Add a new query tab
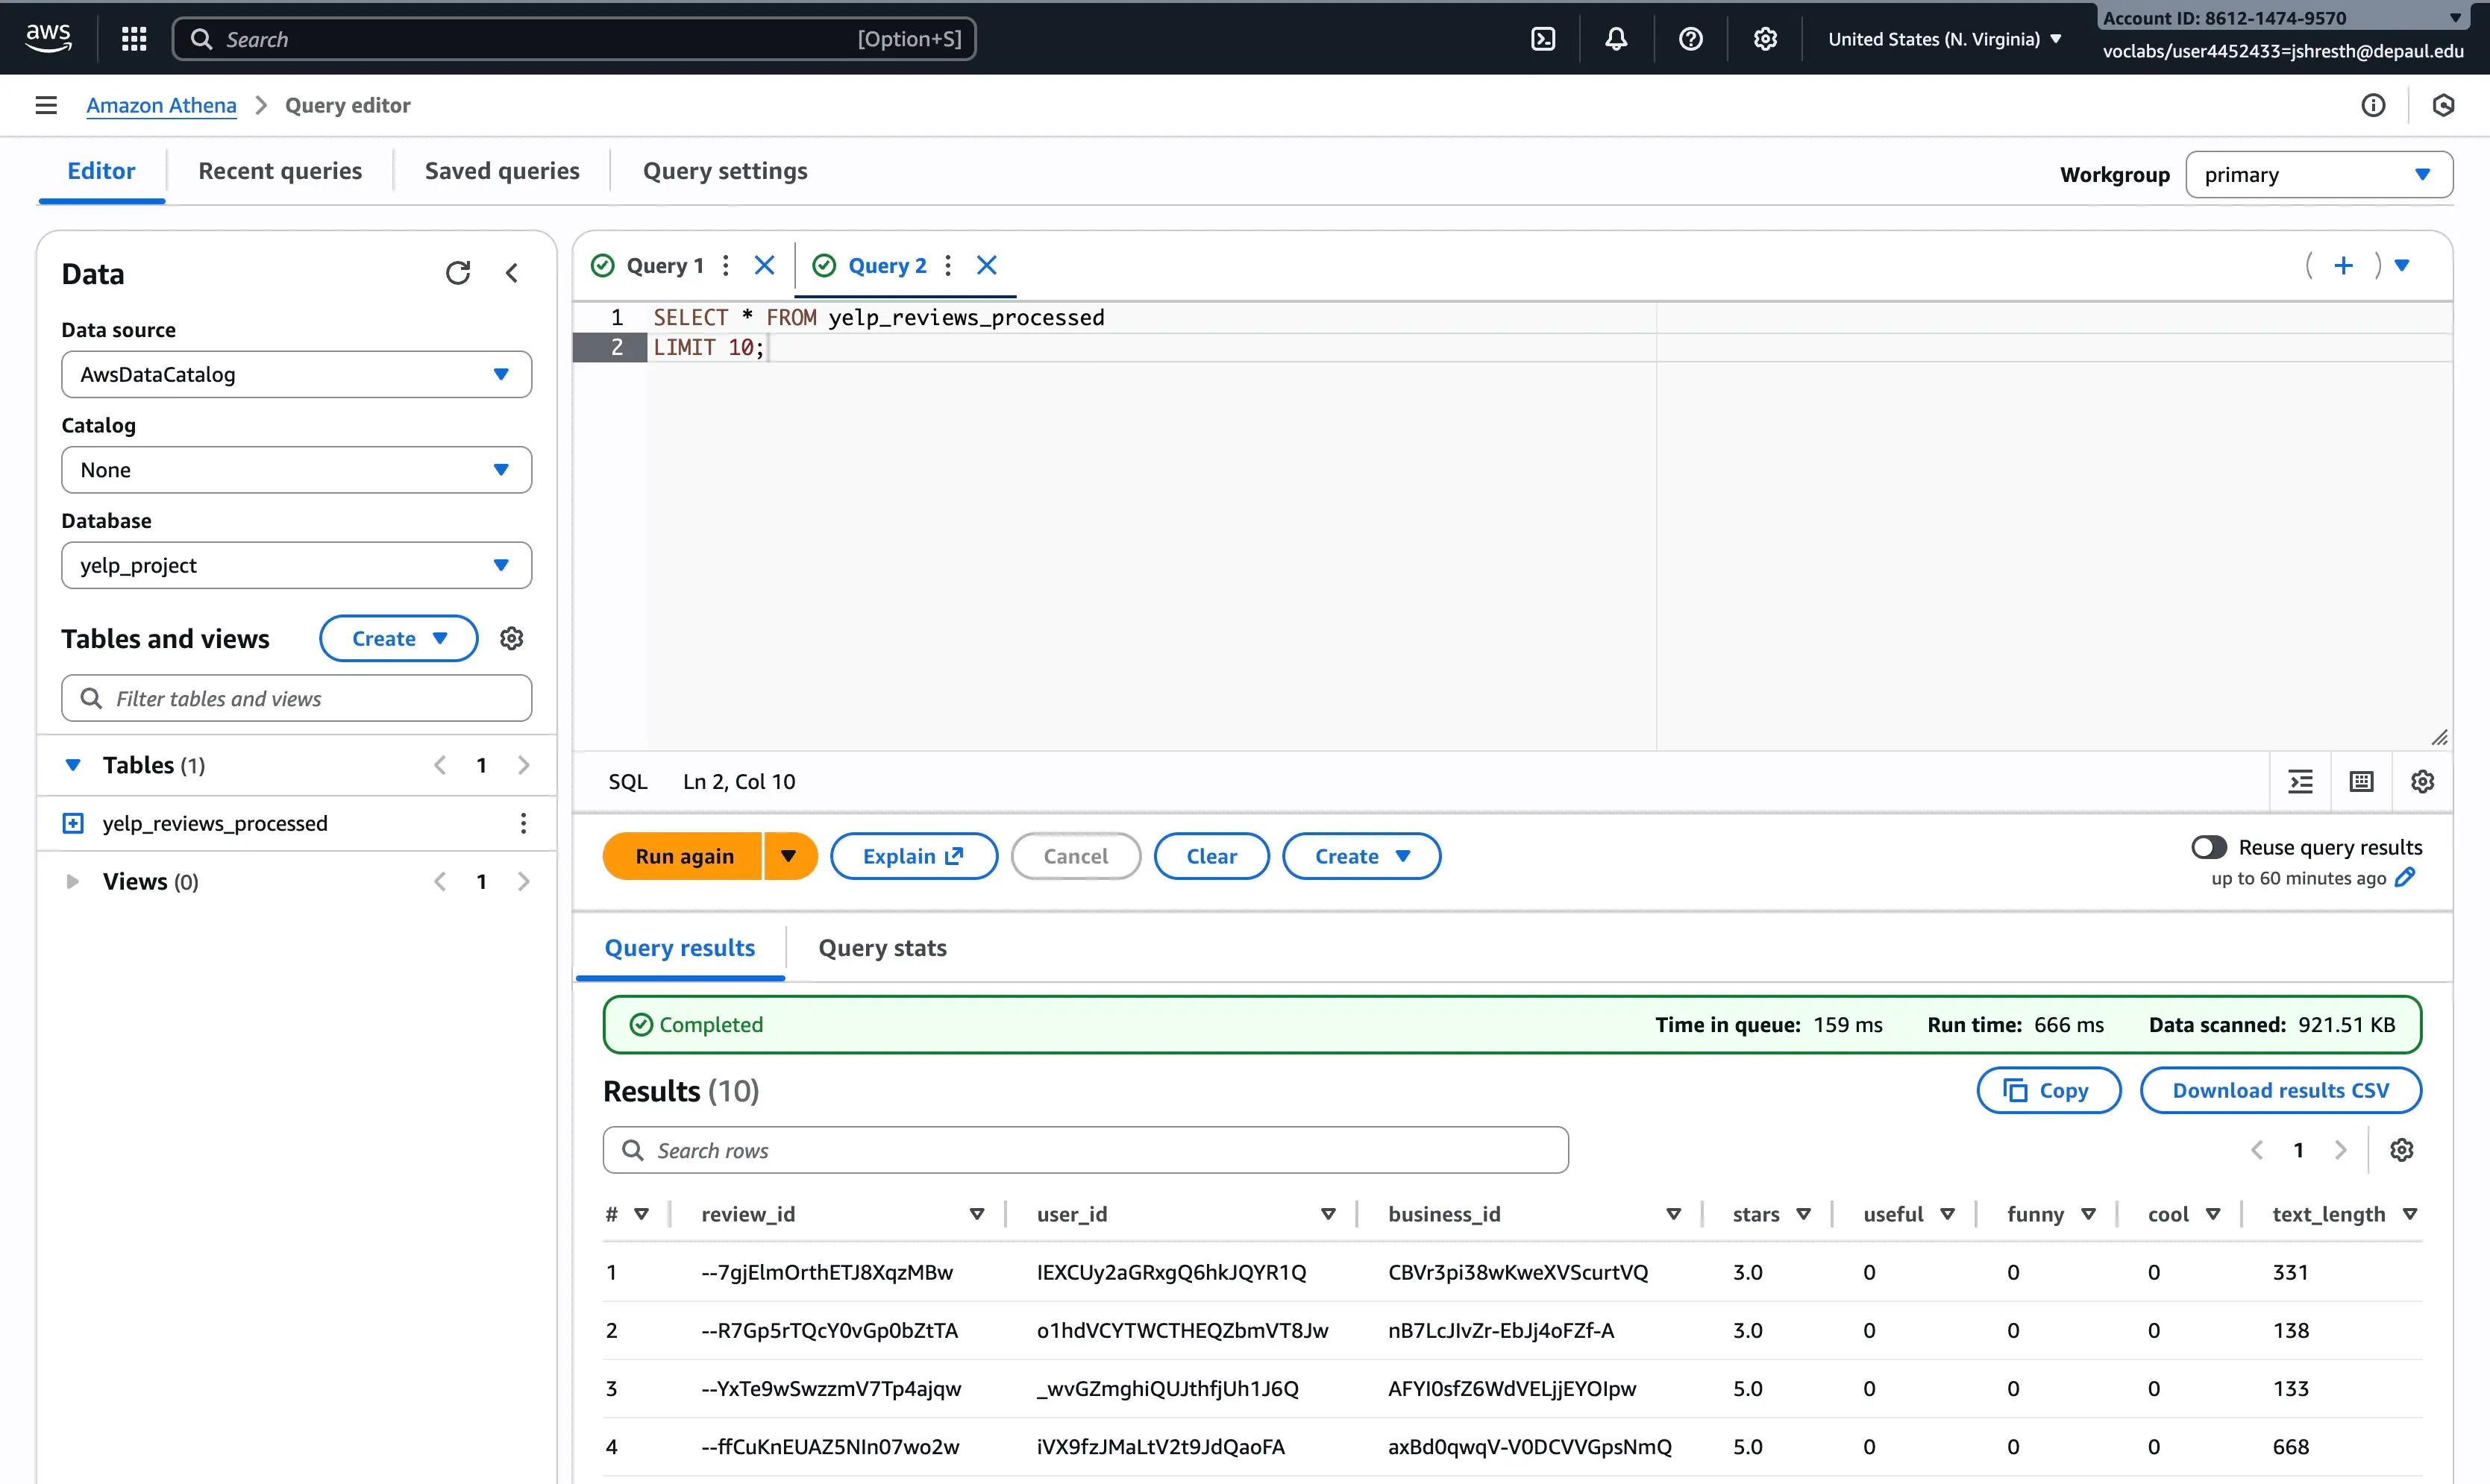This screenshot has width=2490, height=1484. 2343,265
